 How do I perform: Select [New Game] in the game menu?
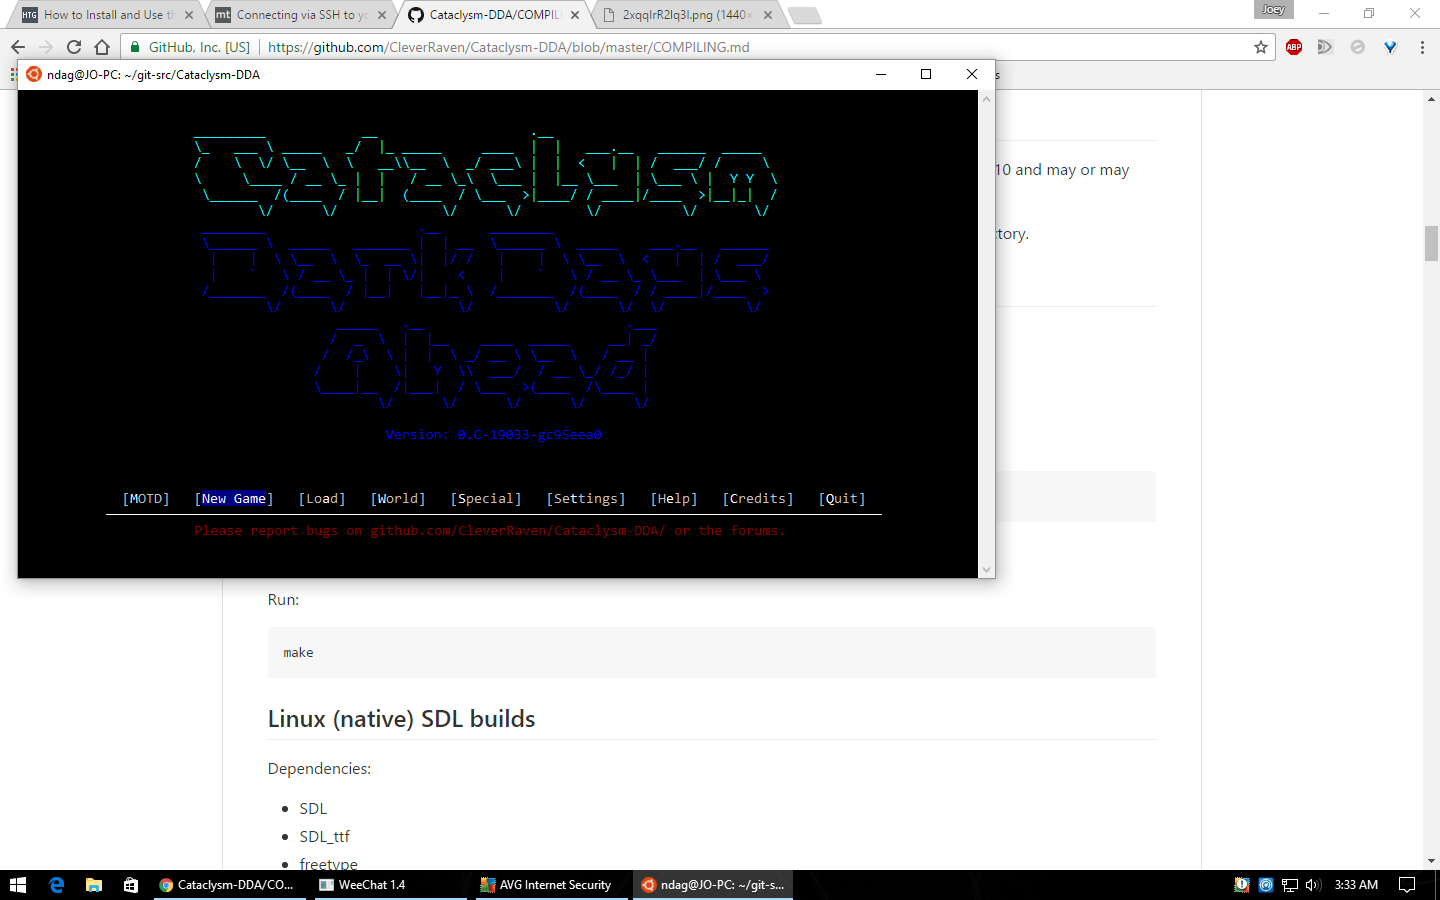[234, 499]
